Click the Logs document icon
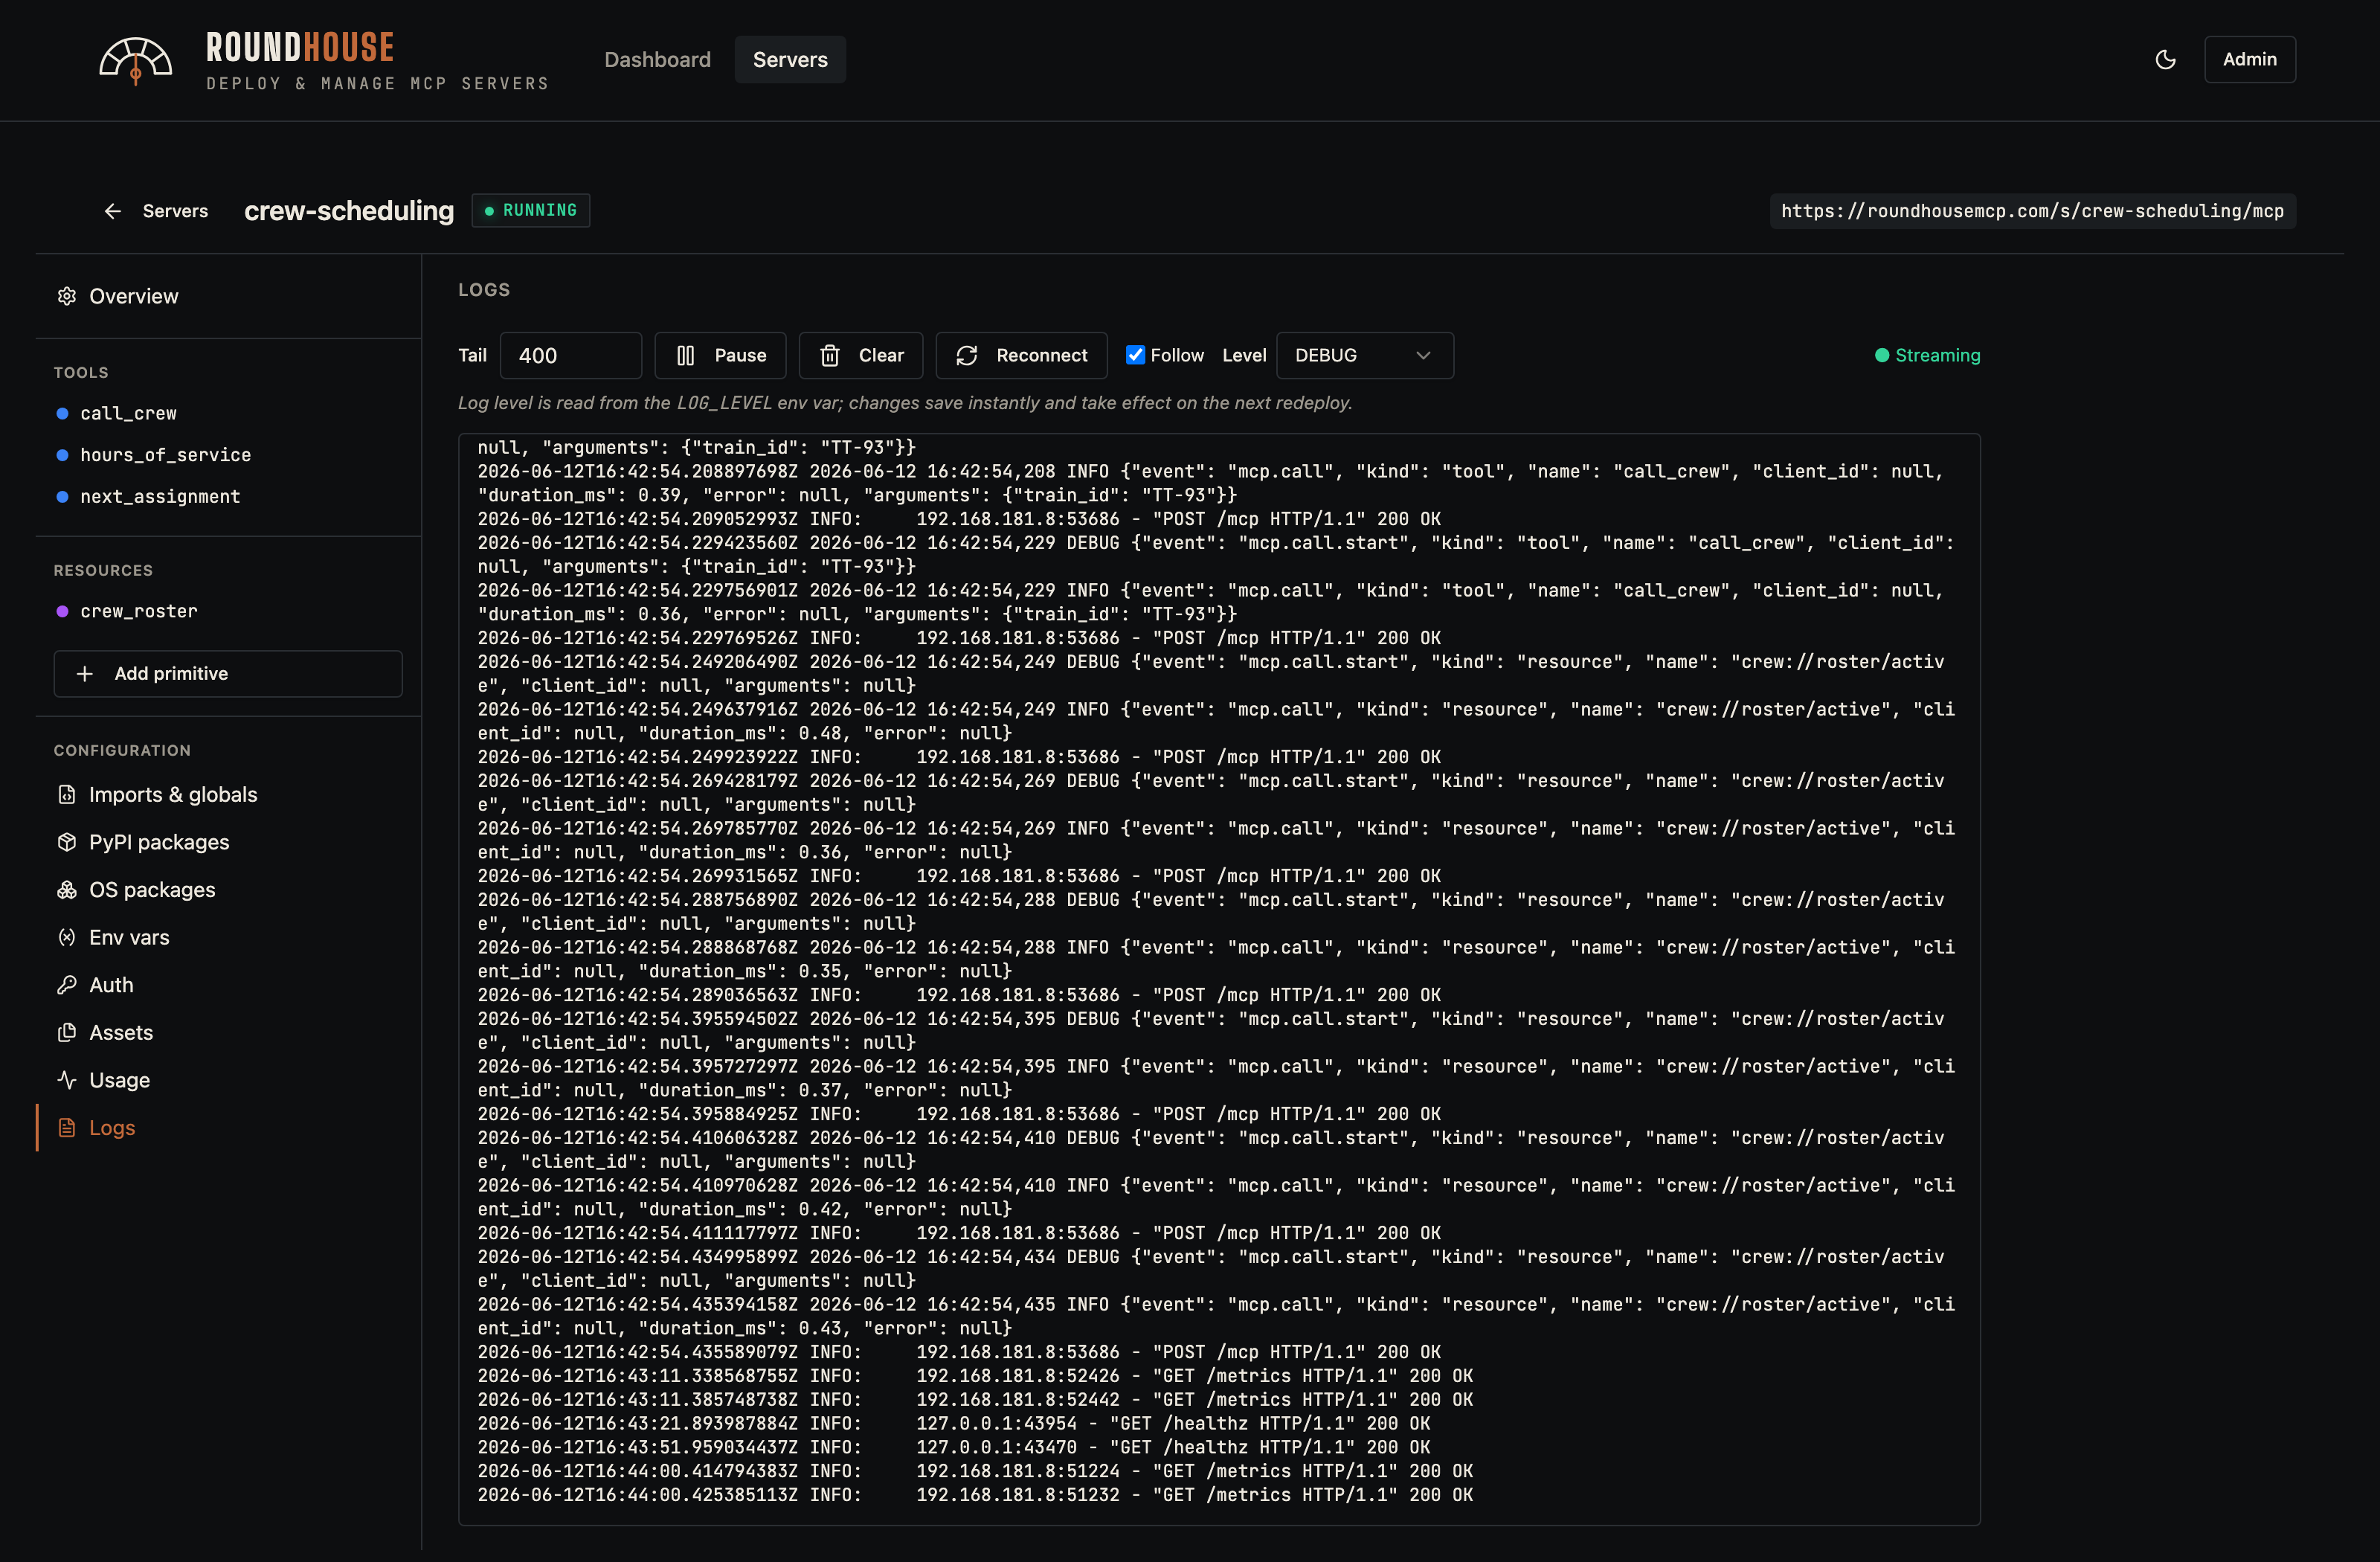 point(67,1127)
